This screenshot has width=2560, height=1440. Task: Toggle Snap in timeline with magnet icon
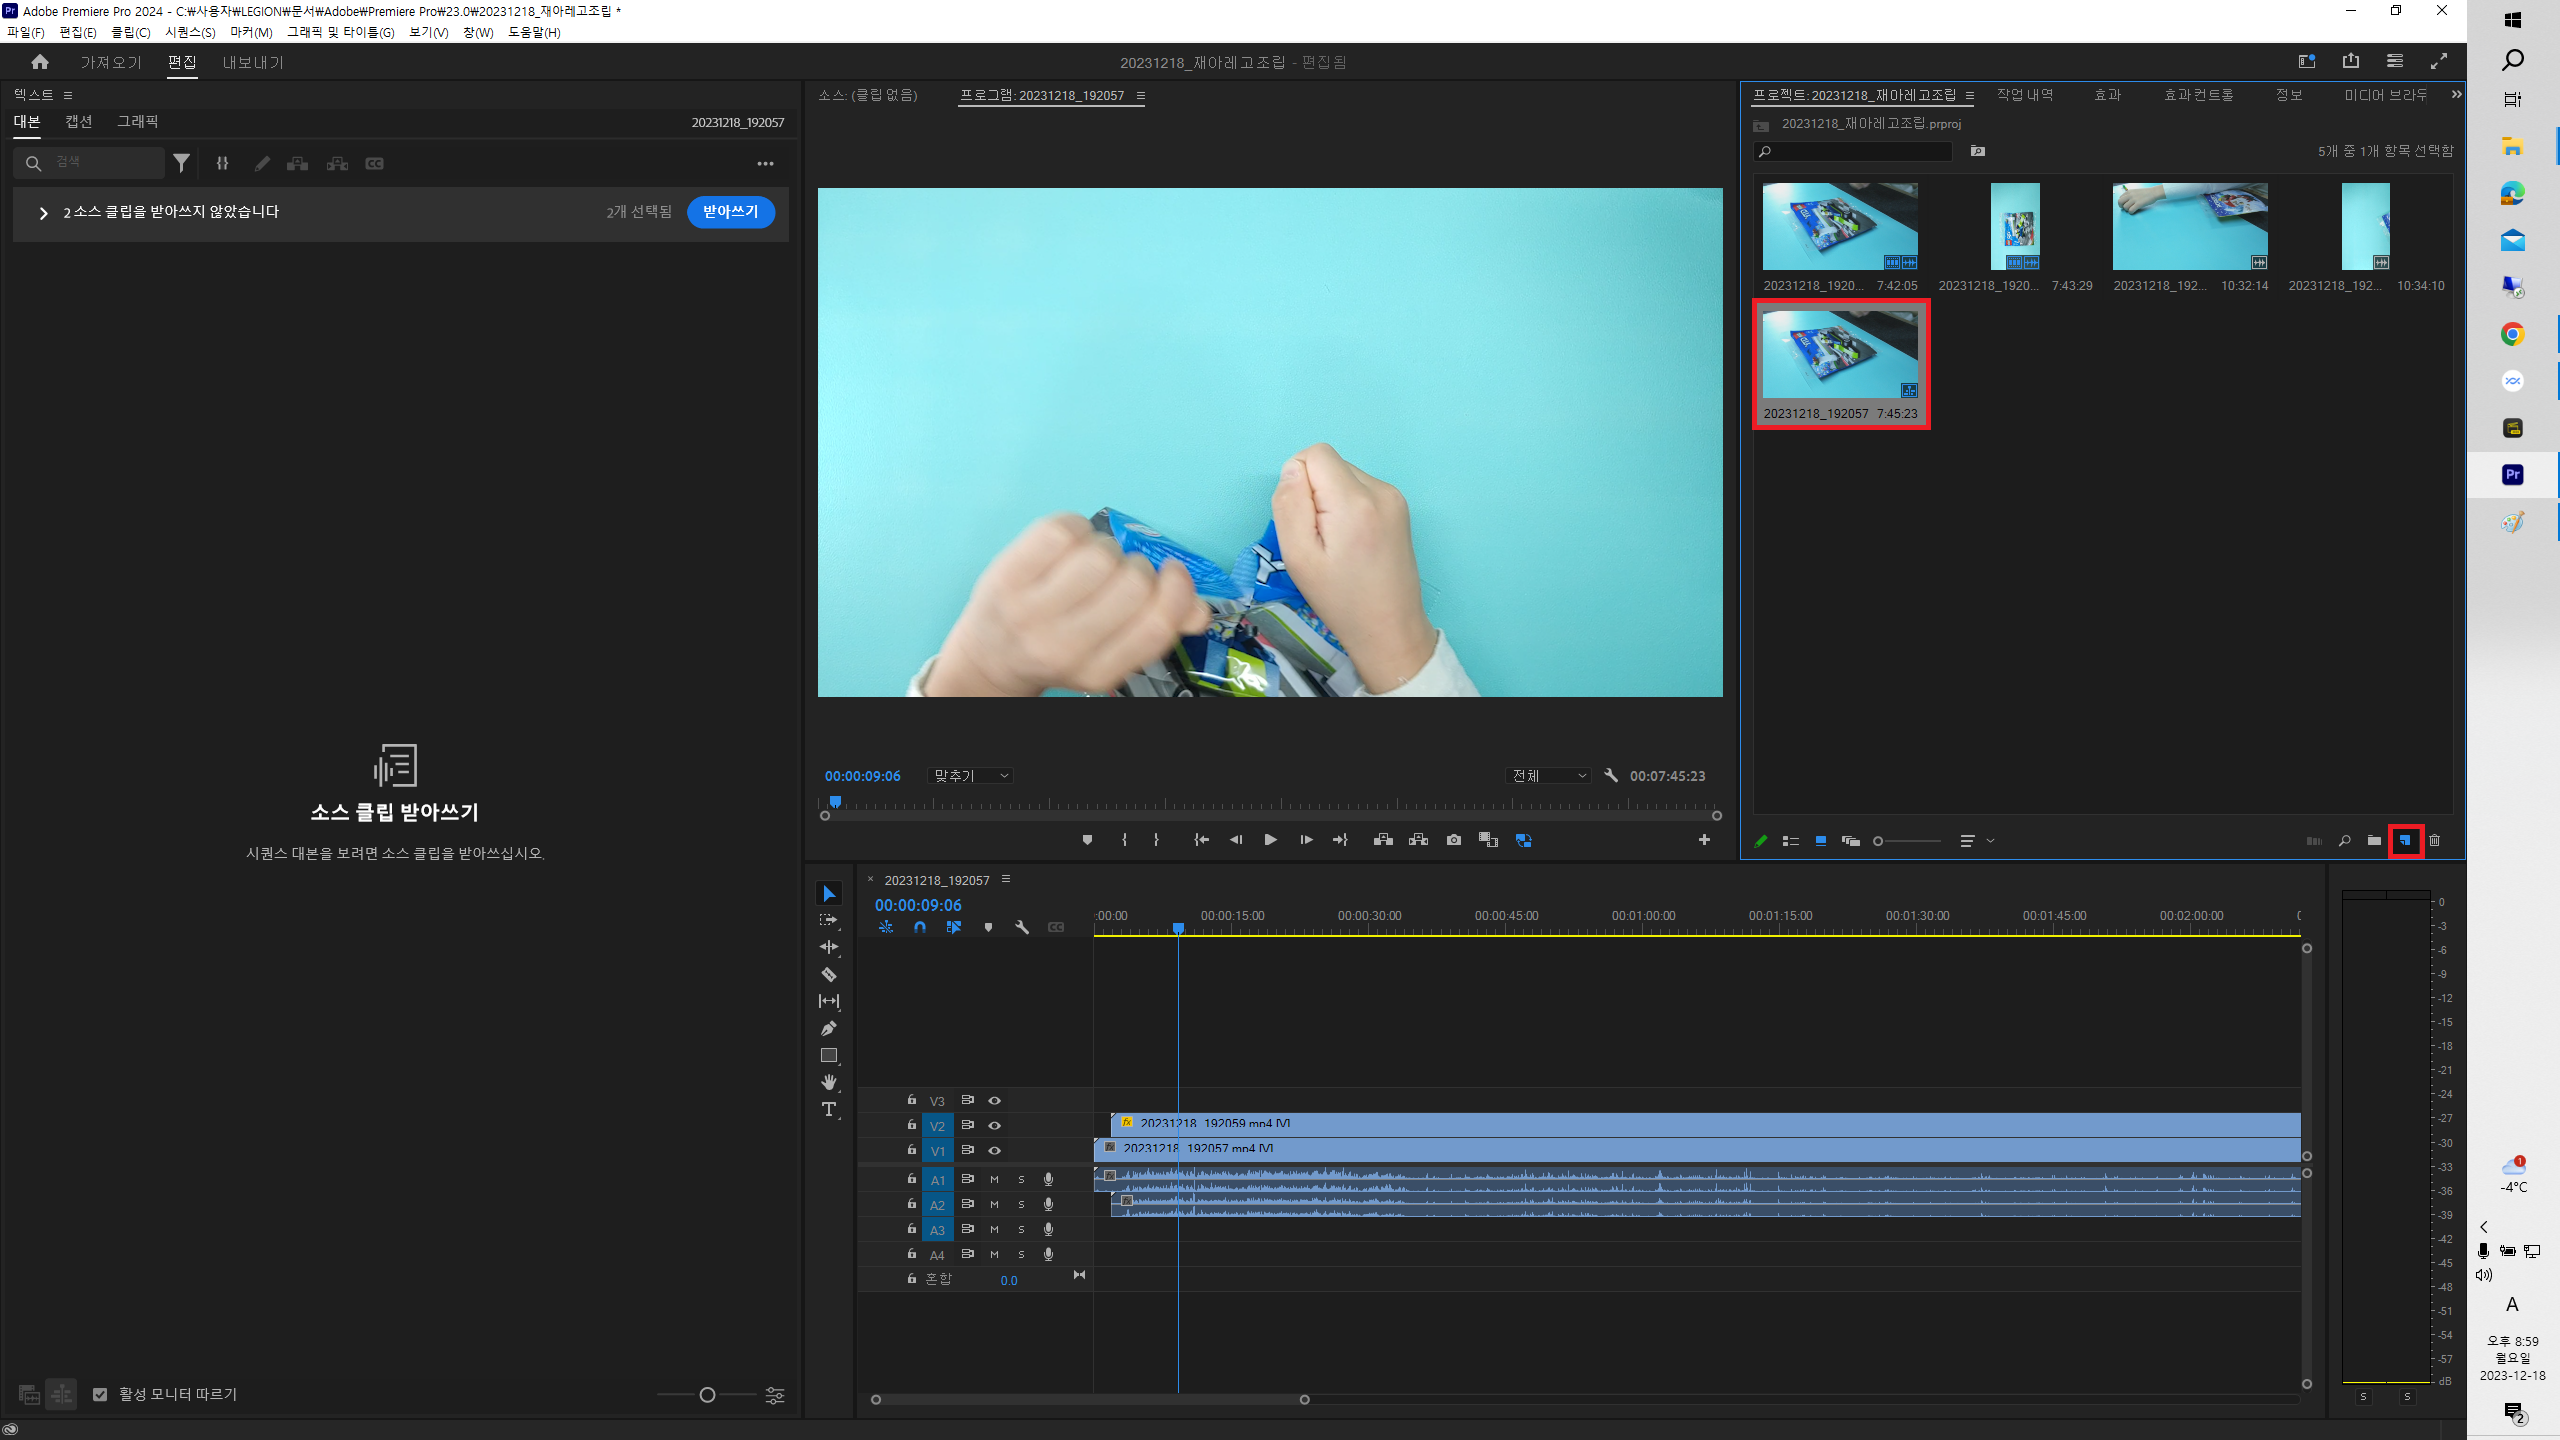coord(920,927)
